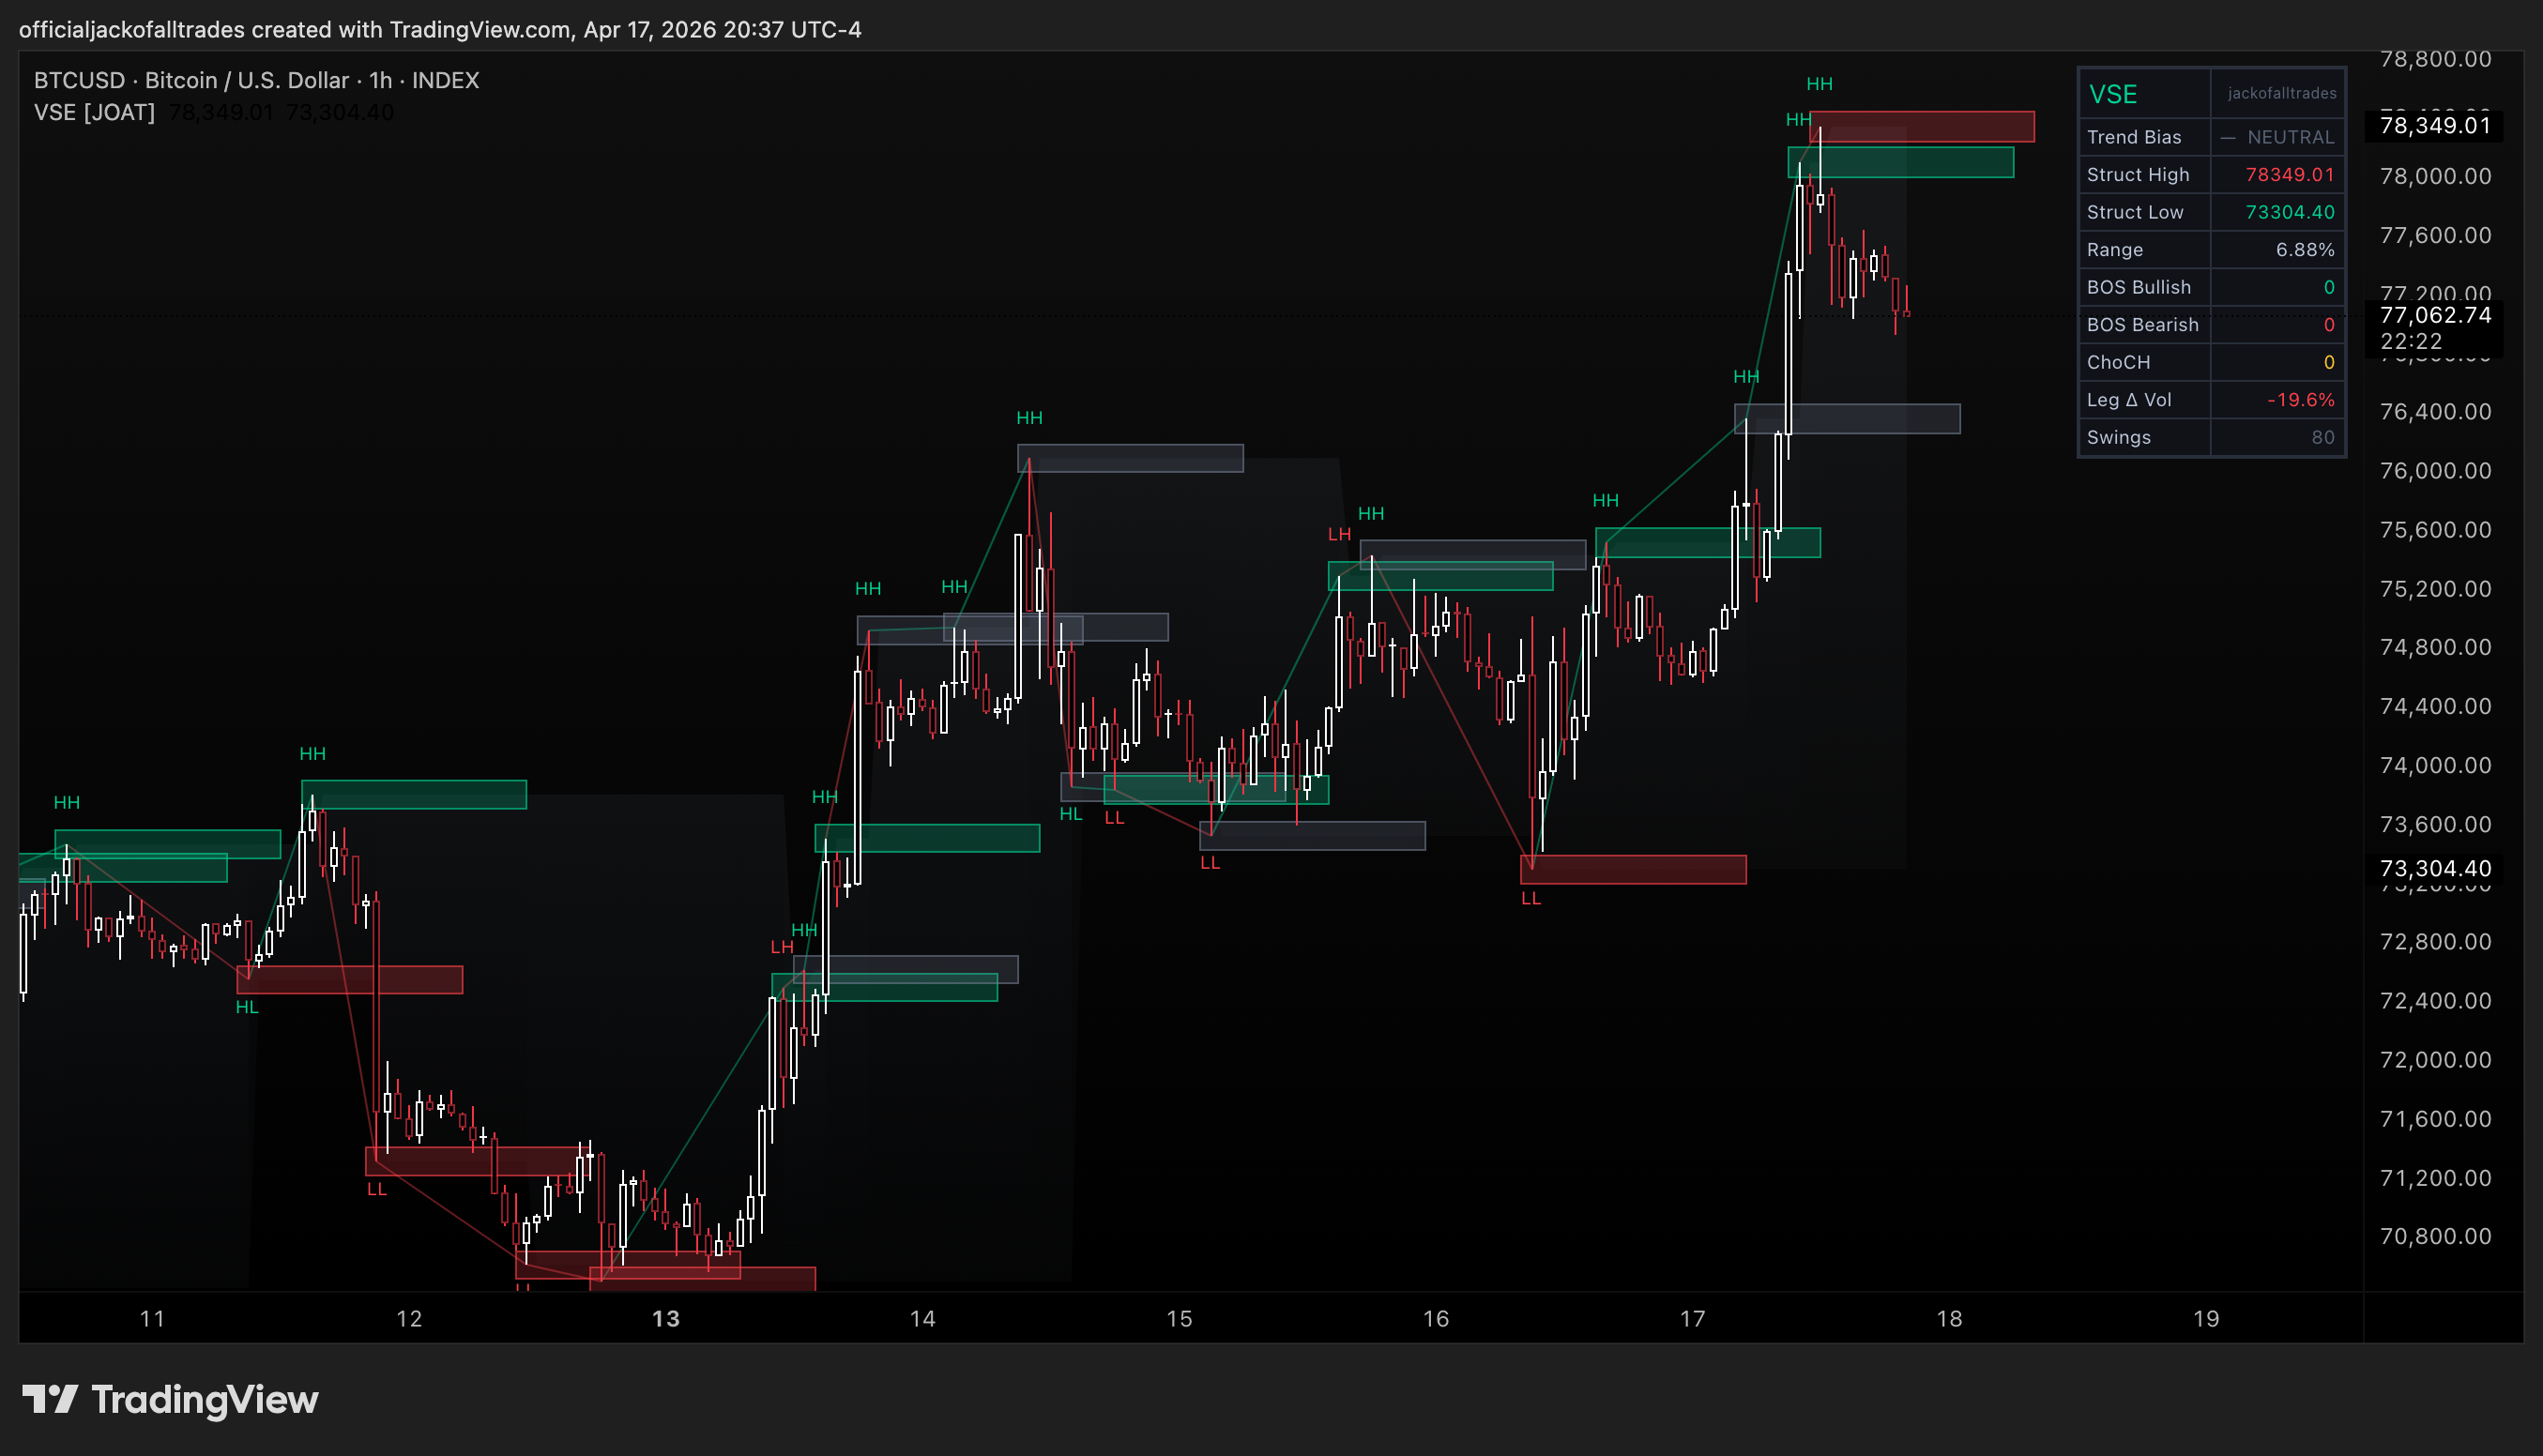Click the 78,000.00 price scale label

[2435, 176]
